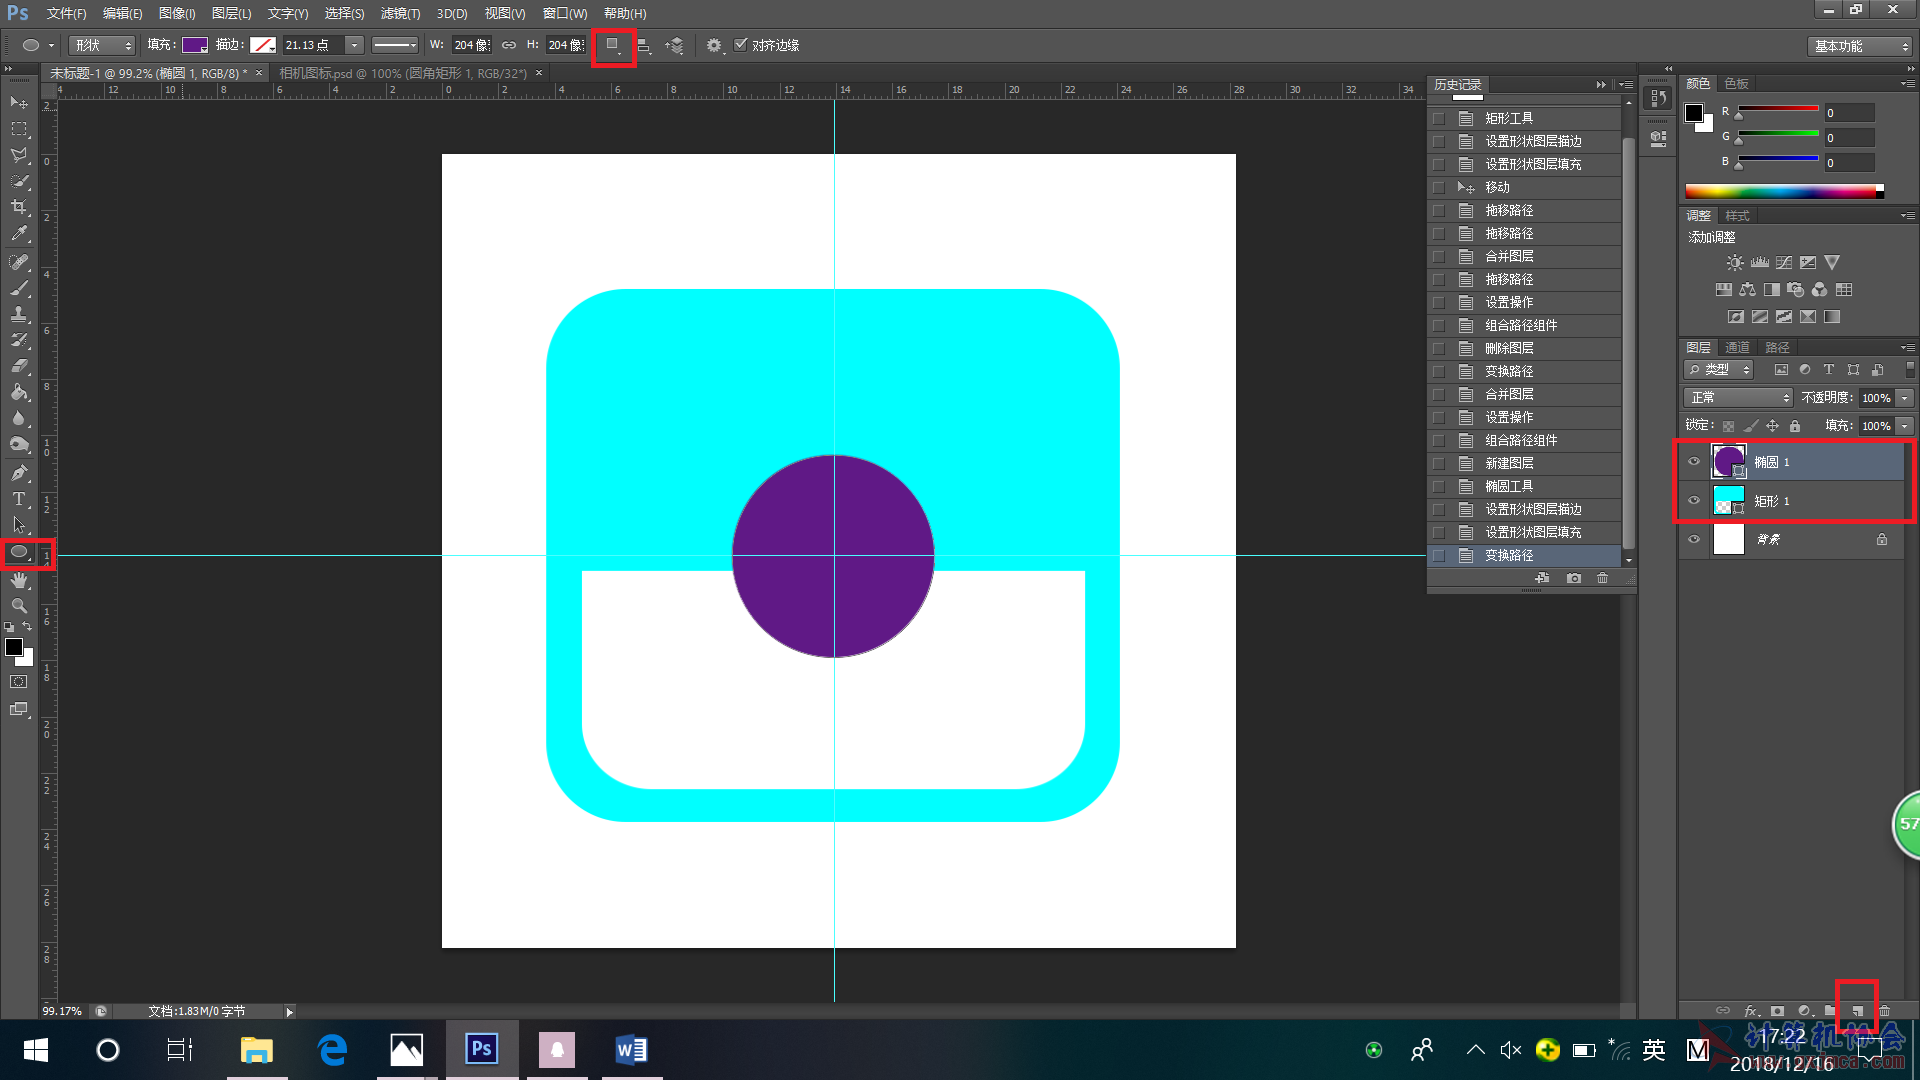The width and height of the screenshot is (1920, 1080).
Task: Select the Pen tool
Action: coord(19,473)
